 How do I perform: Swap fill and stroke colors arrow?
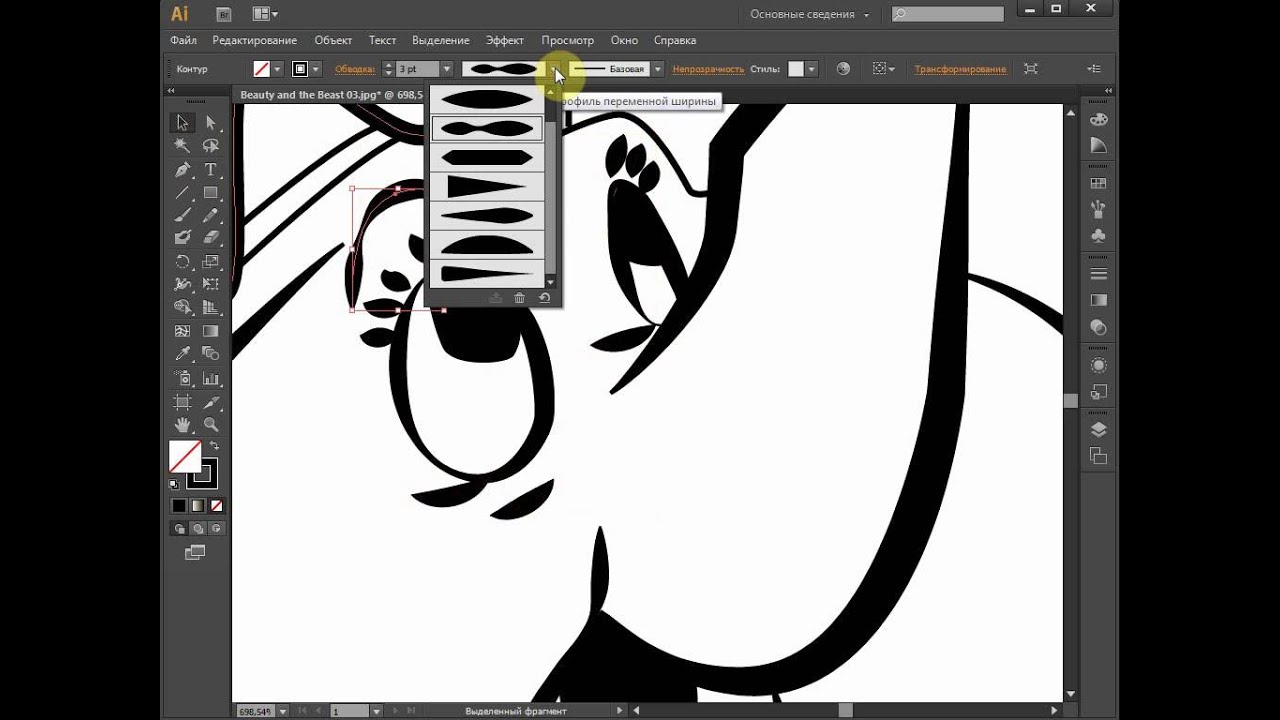pos(213,446)
